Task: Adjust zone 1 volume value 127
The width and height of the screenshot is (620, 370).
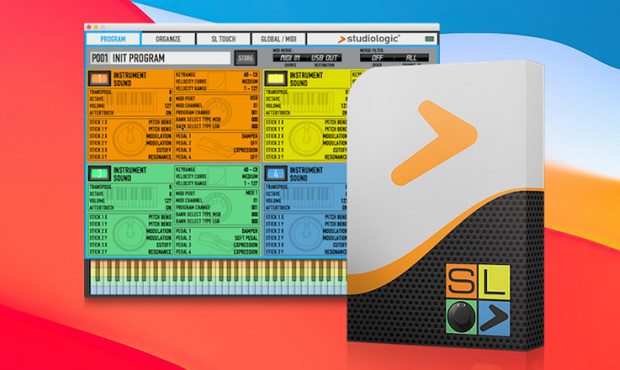Action: tap(168, 106)
